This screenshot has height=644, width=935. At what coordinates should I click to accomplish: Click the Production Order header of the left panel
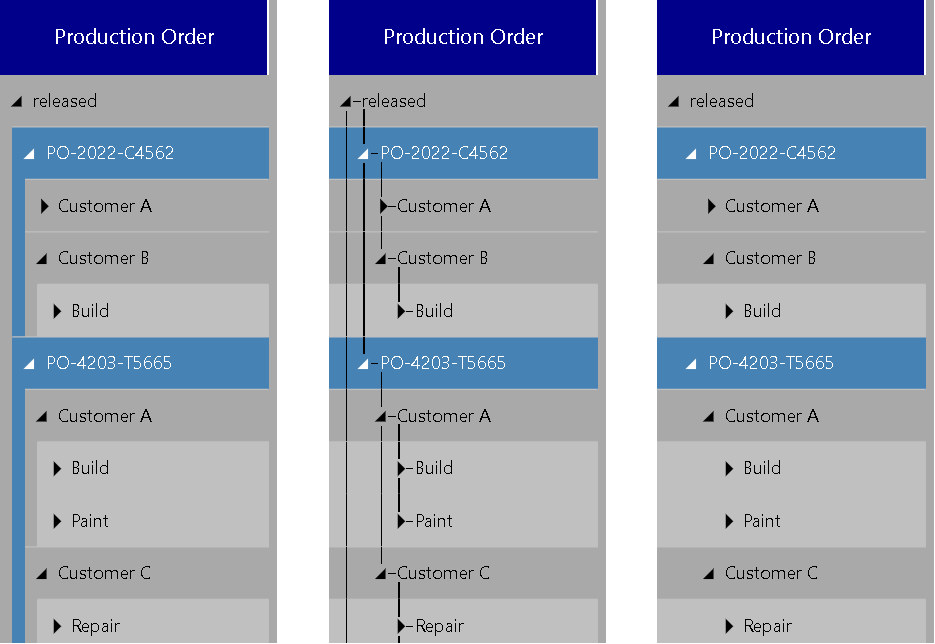click(134, 37)
